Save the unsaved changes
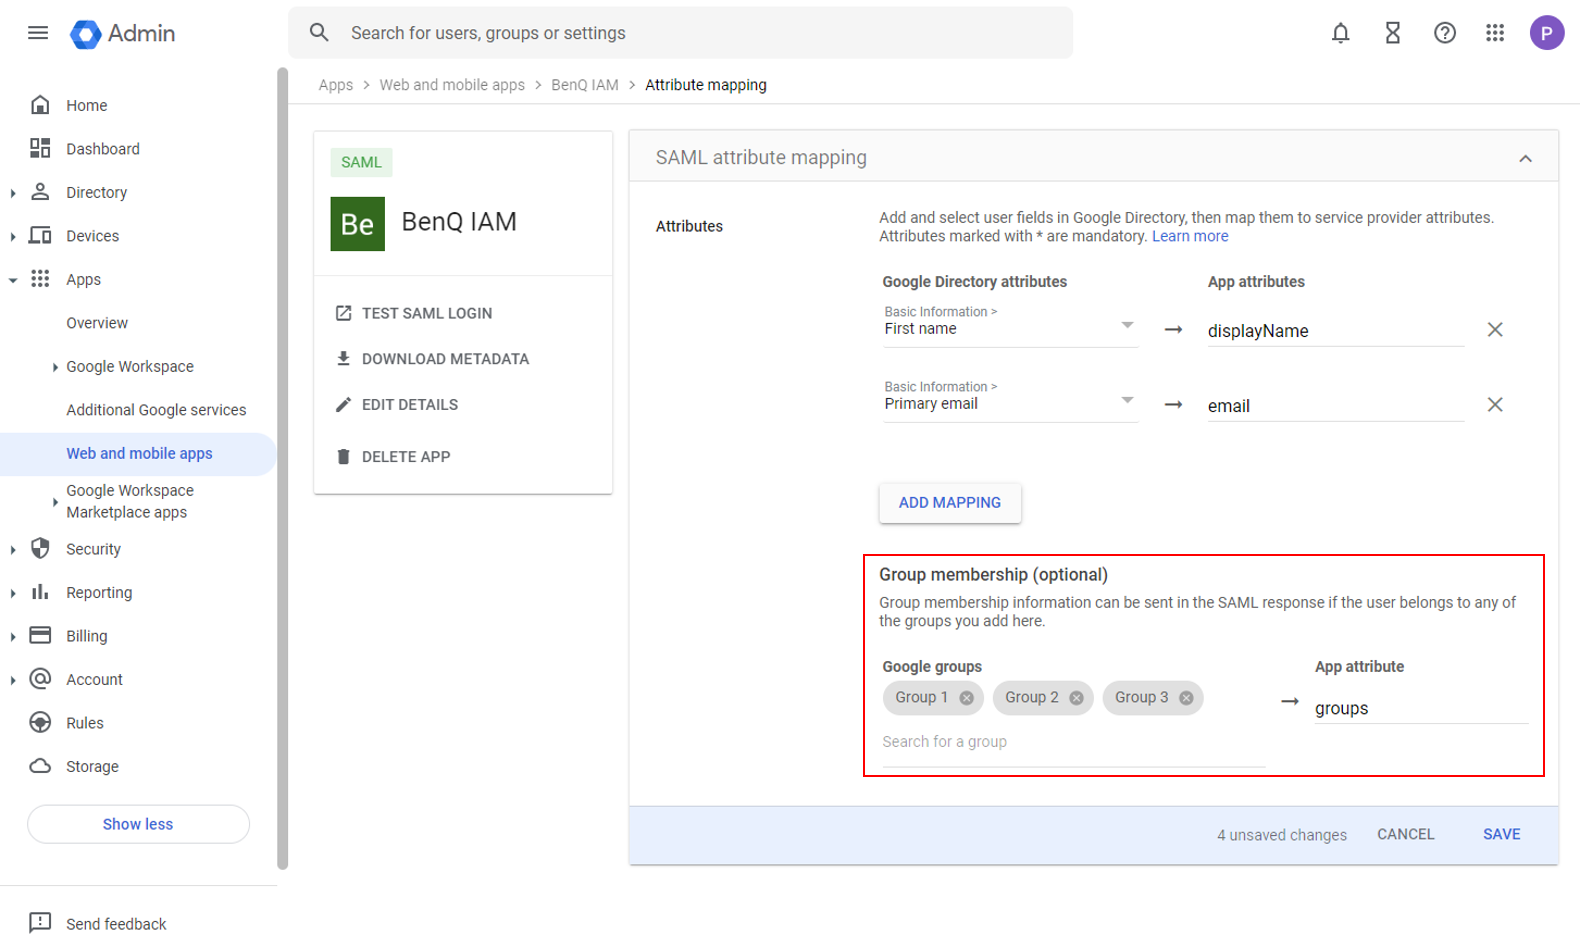This screenshot has width=1580, height=947. tap(1500, 834)
